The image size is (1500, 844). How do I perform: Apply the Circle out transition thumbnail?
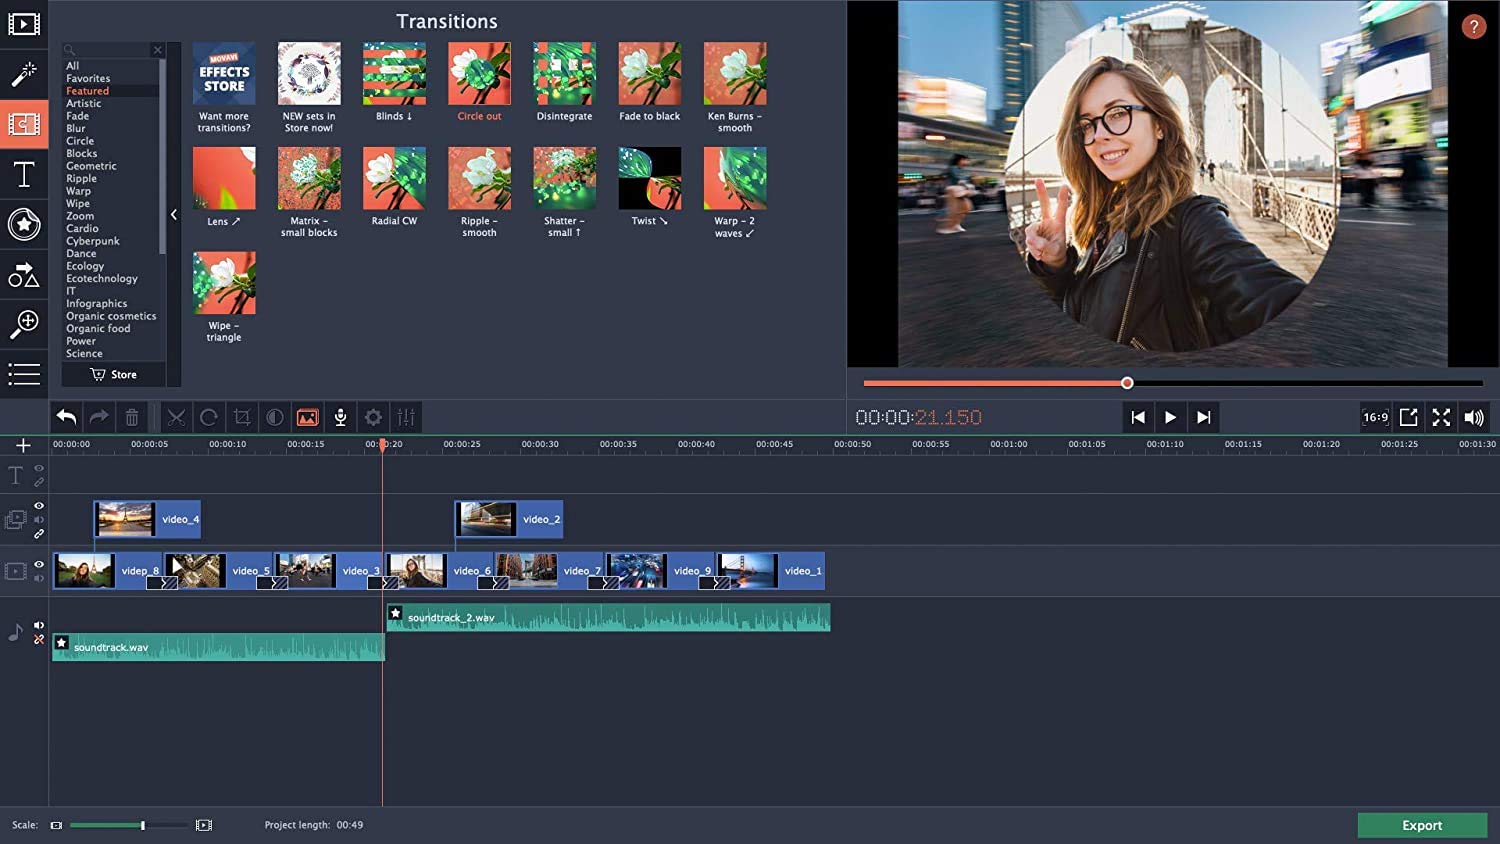point(478,72)
